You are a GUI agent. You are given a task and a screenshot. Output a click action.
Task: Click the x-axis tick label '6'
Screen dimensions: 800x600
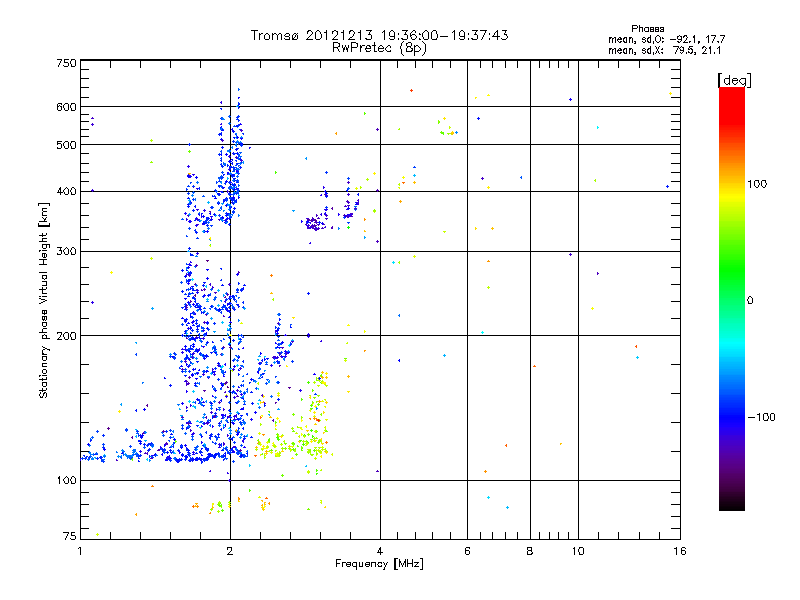(467, 551)
